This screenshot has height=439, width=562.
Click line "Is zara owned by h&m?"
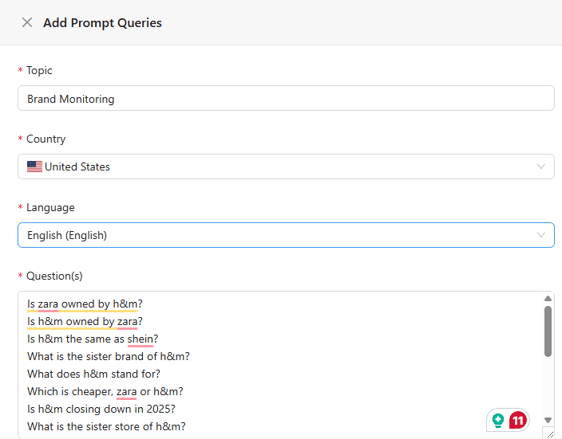click(x=85, y=304)
